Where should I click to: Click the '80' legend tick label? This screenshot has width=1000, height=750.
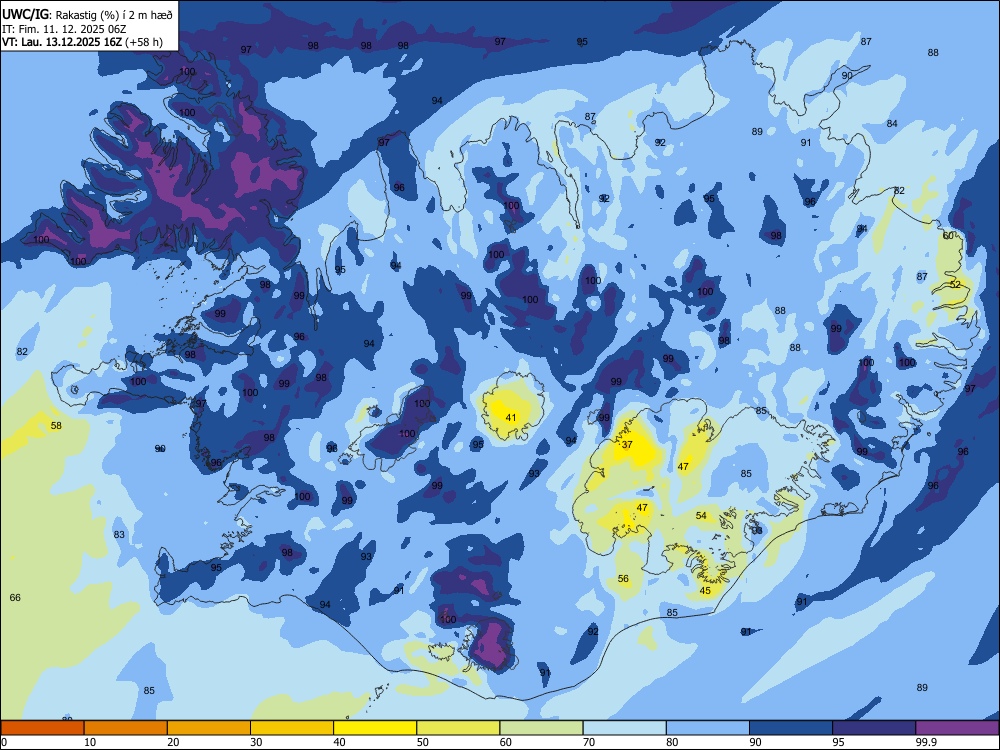672,742
